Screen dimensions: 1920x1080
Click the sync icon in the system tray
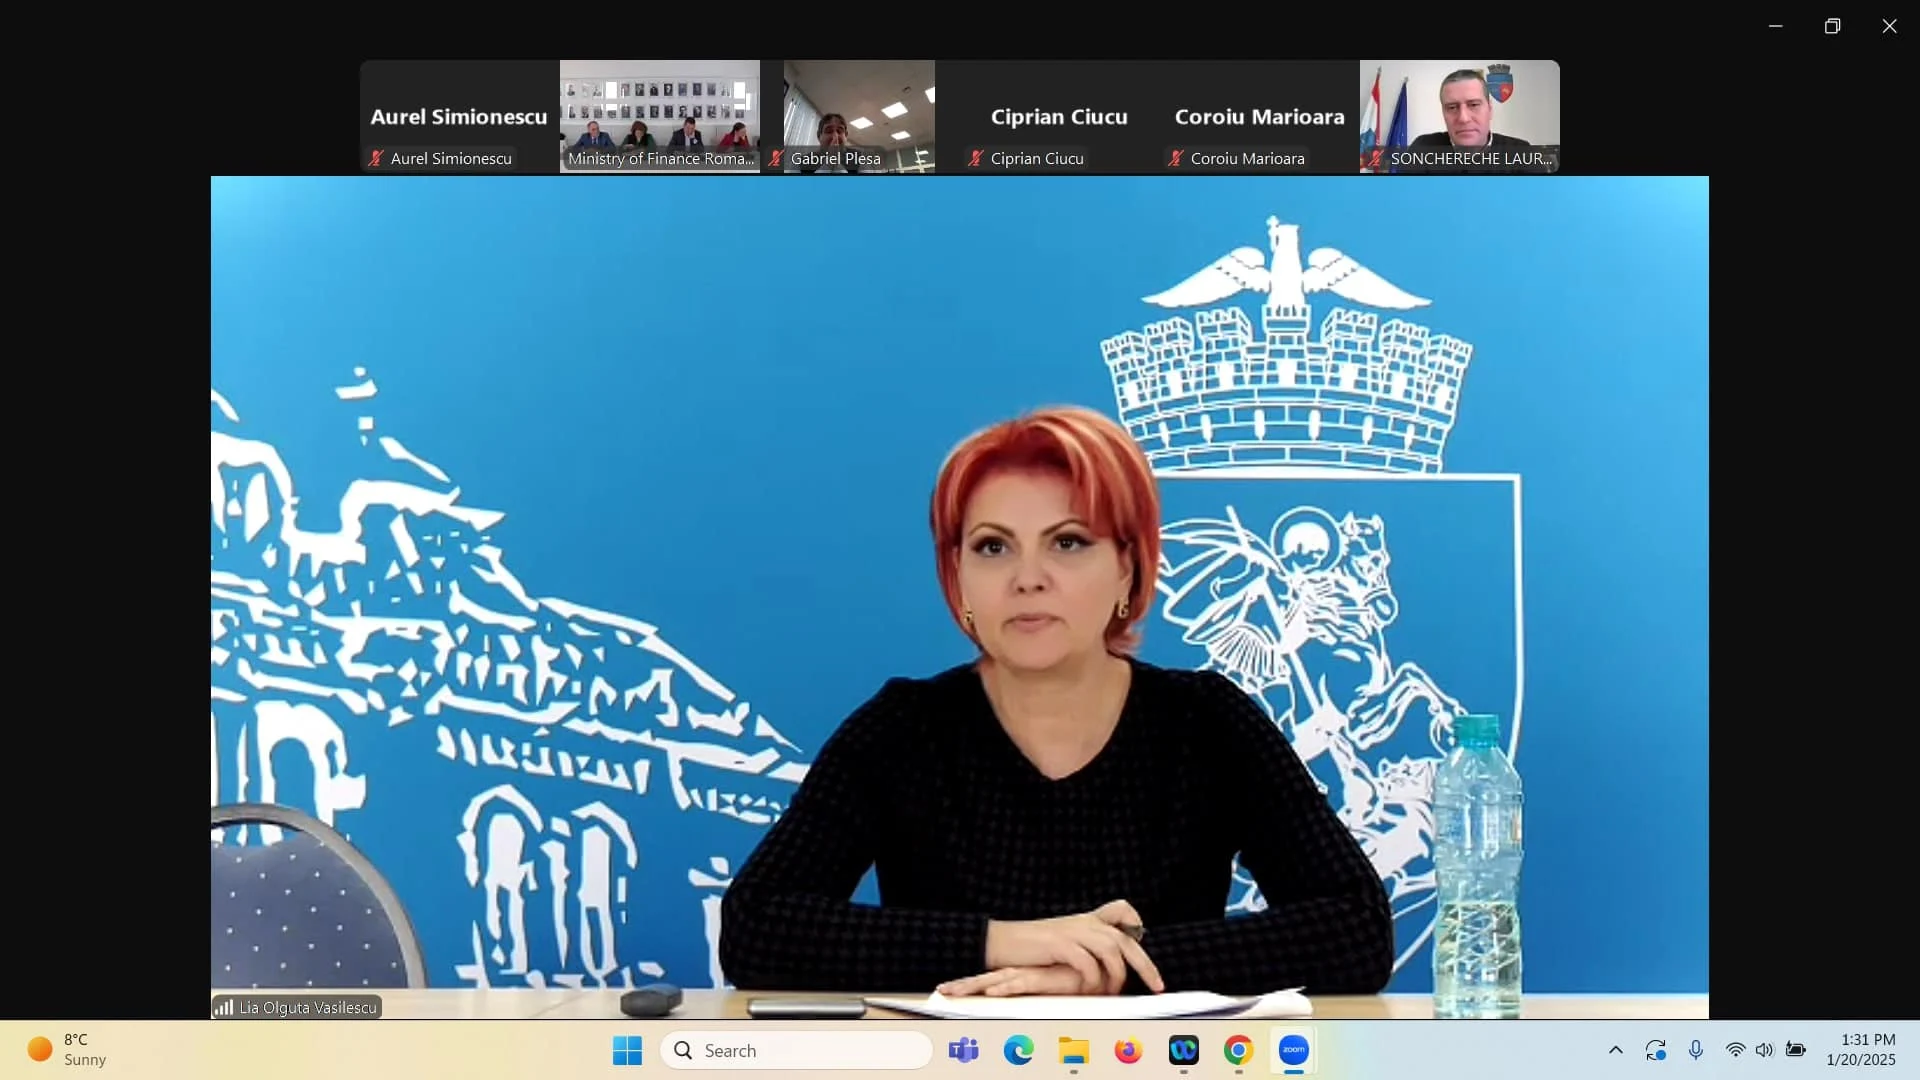1656,1050
